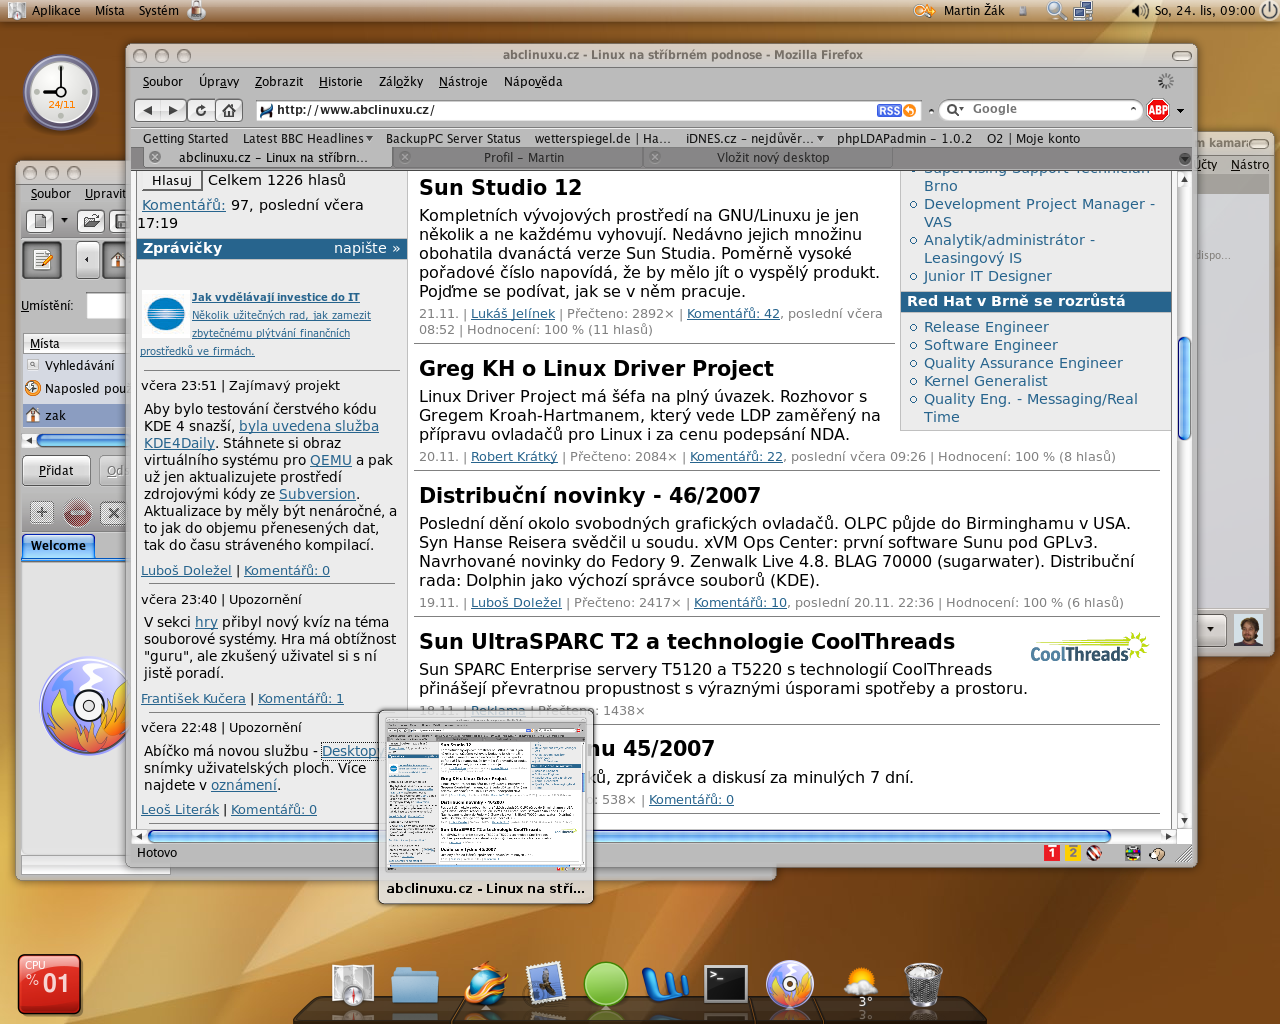
Task: Open the Kernel Generalist job link
Action: pyautogui.click(x=985, y=381)
